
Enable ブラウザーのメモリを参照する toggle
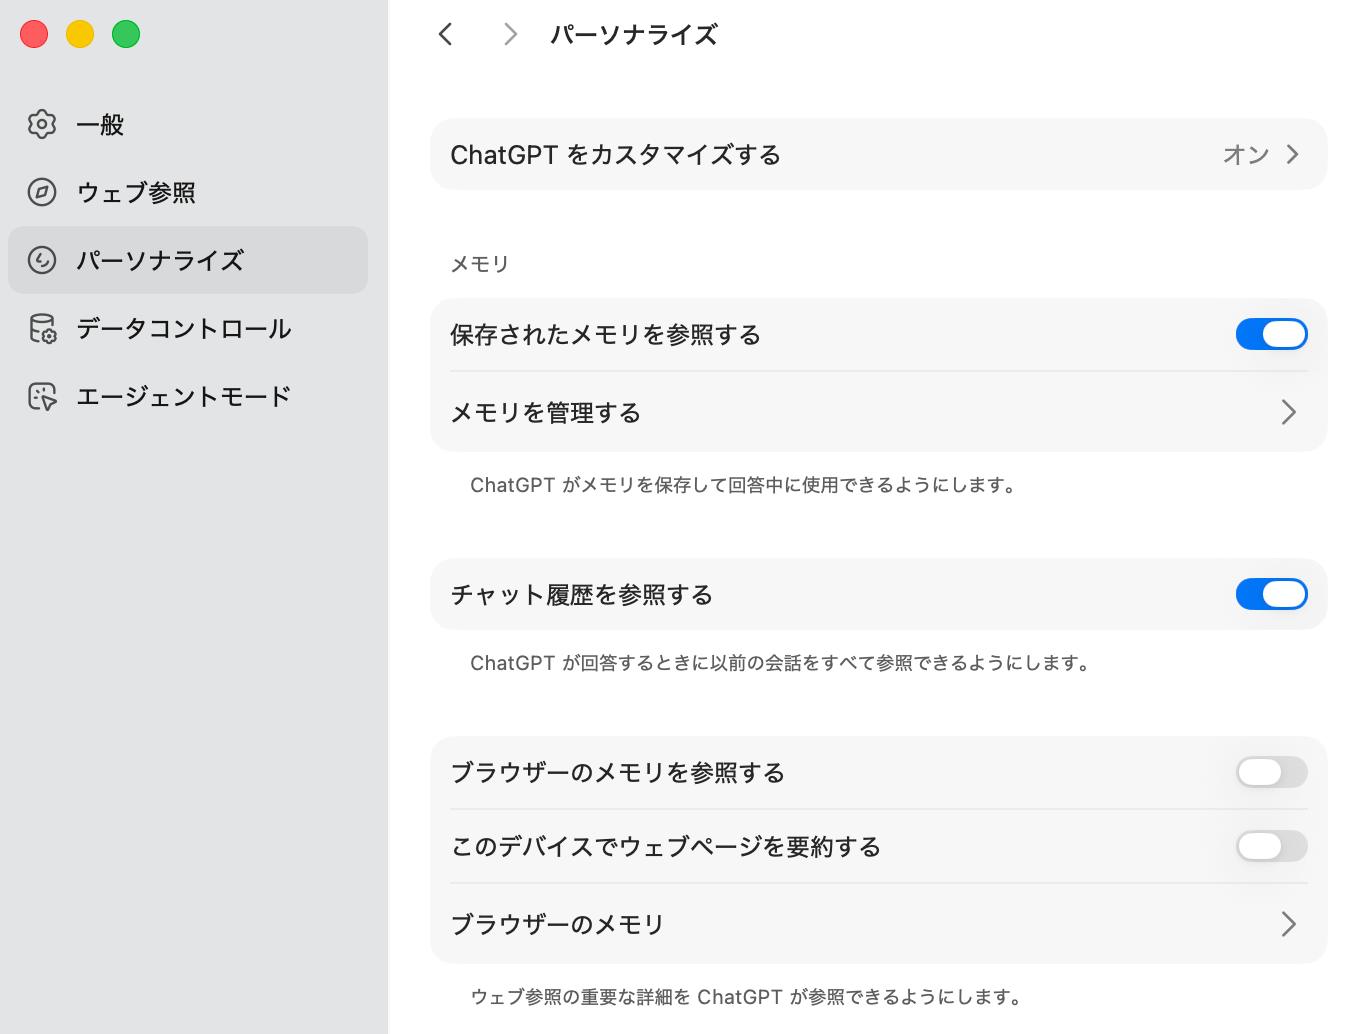[x=1271, y=772]
